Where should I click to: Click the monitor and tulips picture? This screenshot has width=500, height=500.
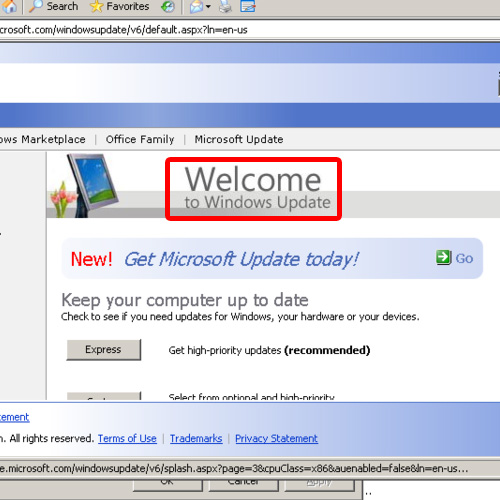click(x=85, y=185)
